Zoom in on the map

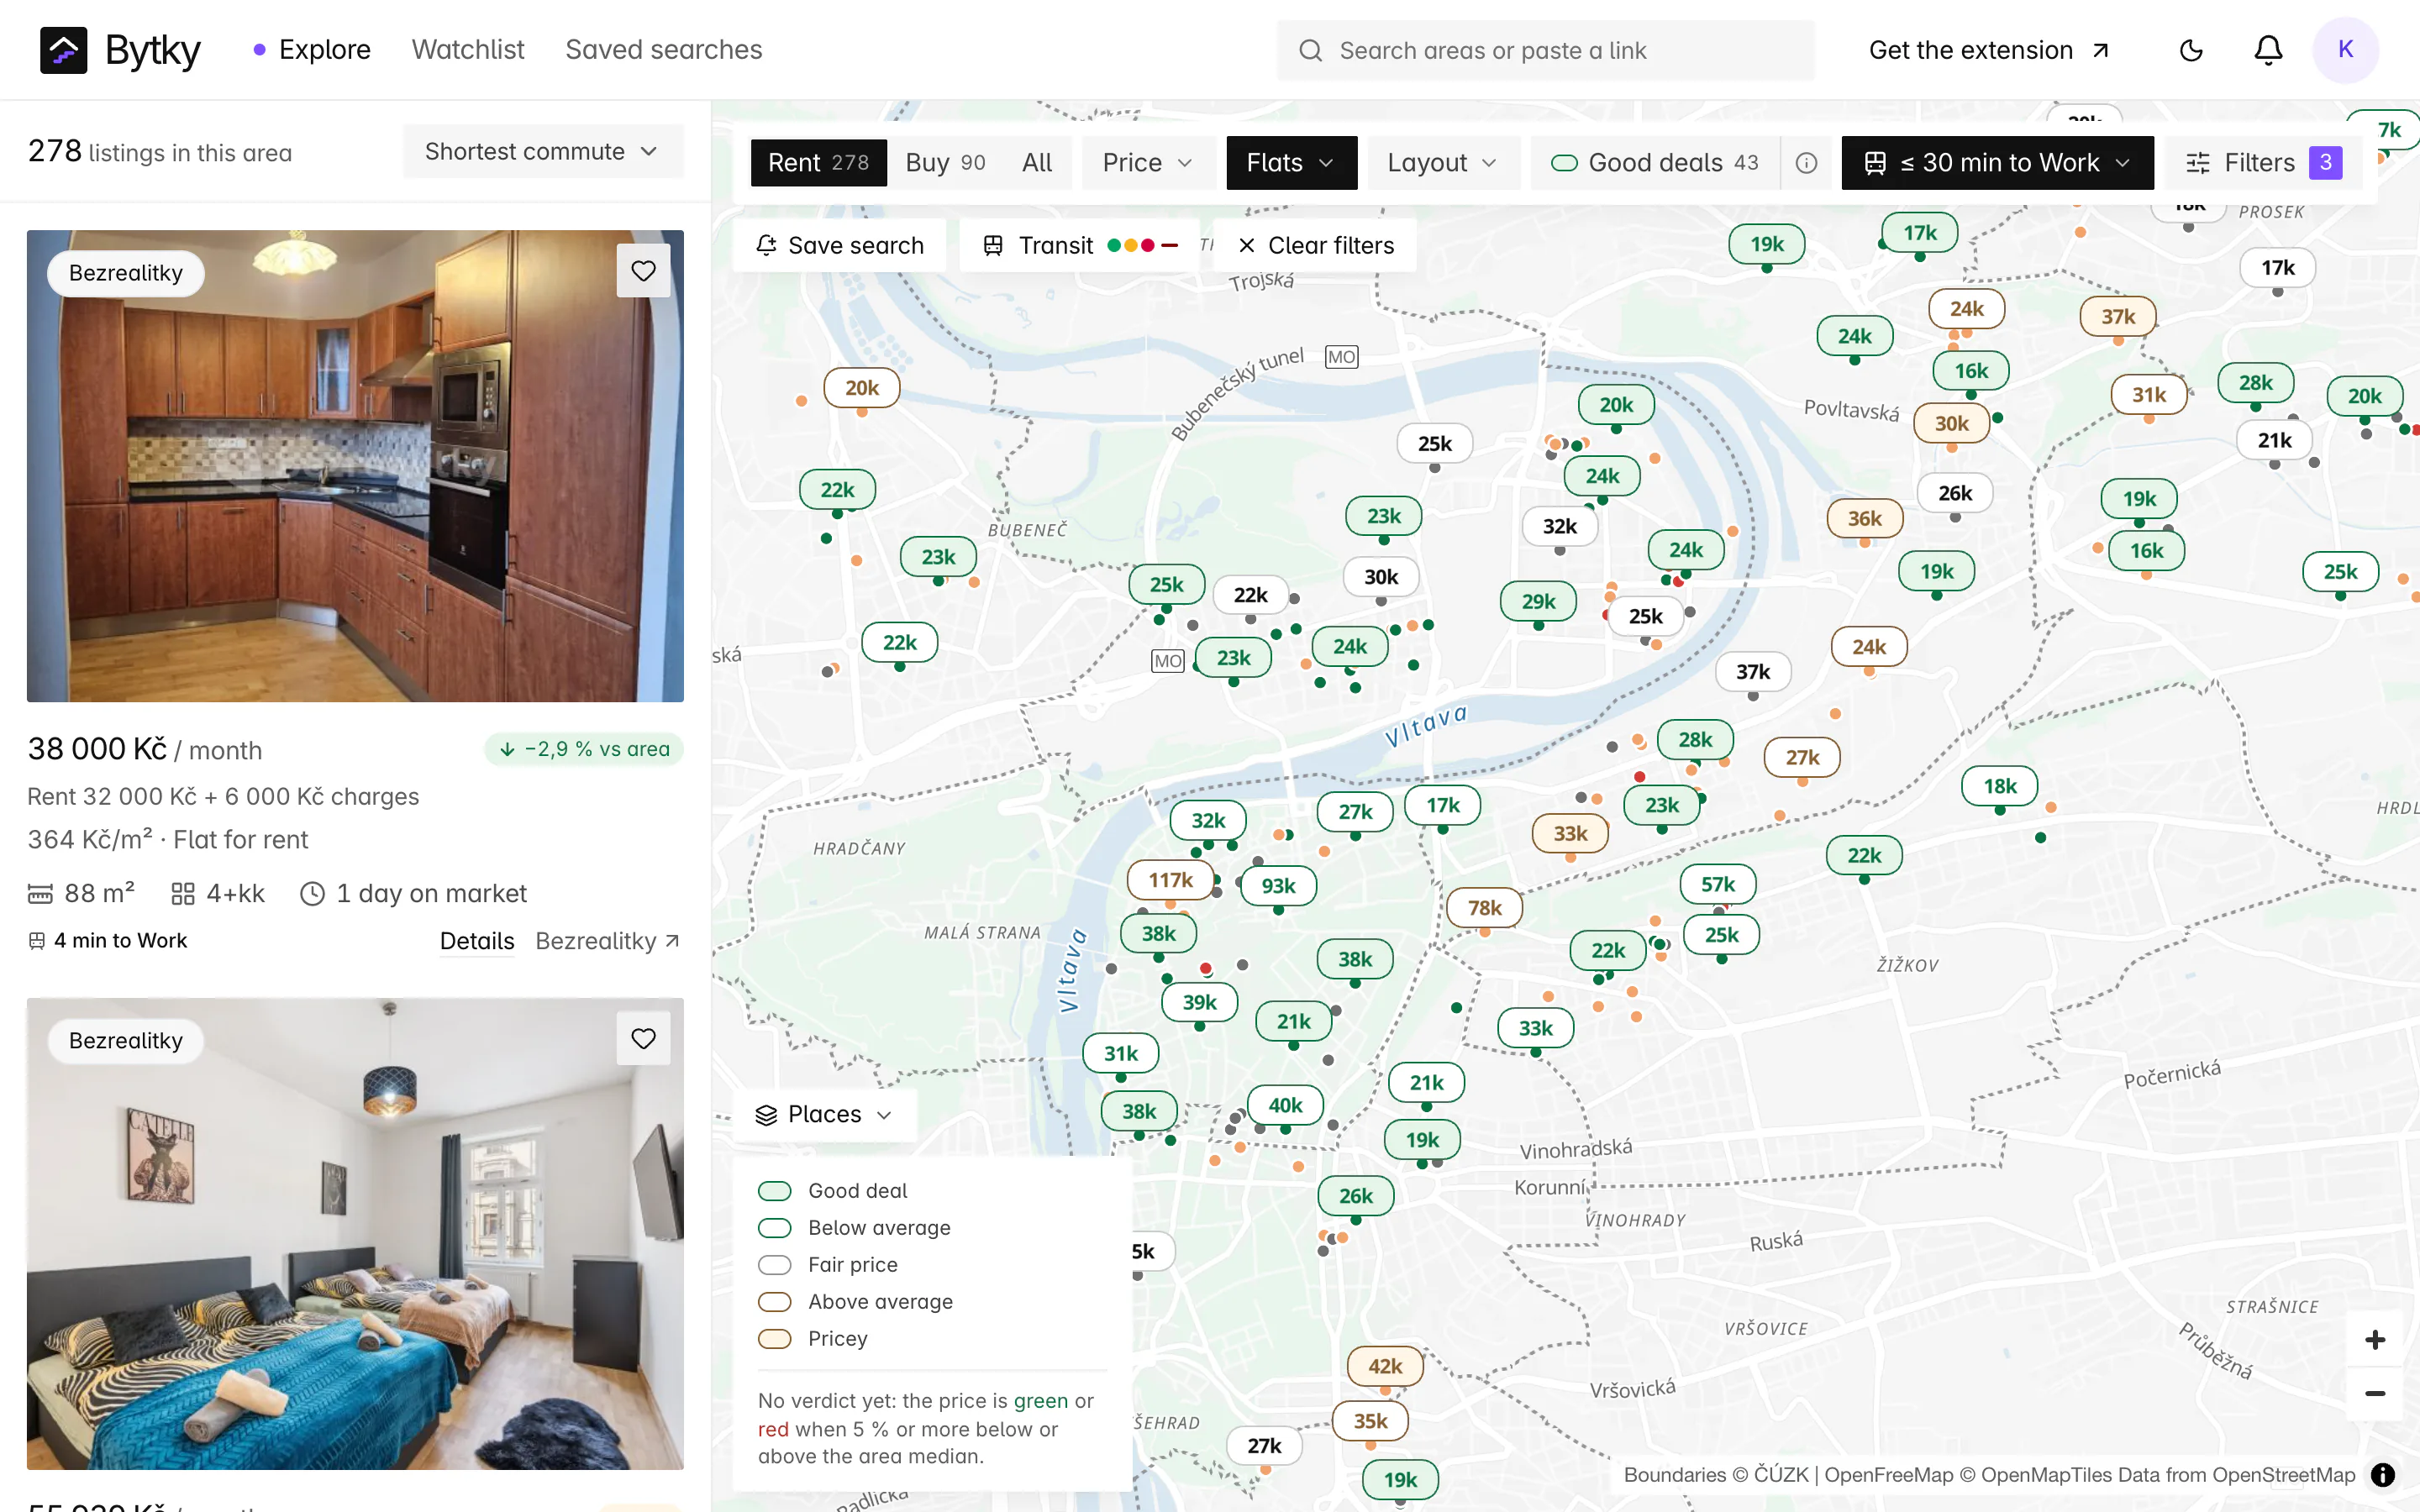2375,1340
